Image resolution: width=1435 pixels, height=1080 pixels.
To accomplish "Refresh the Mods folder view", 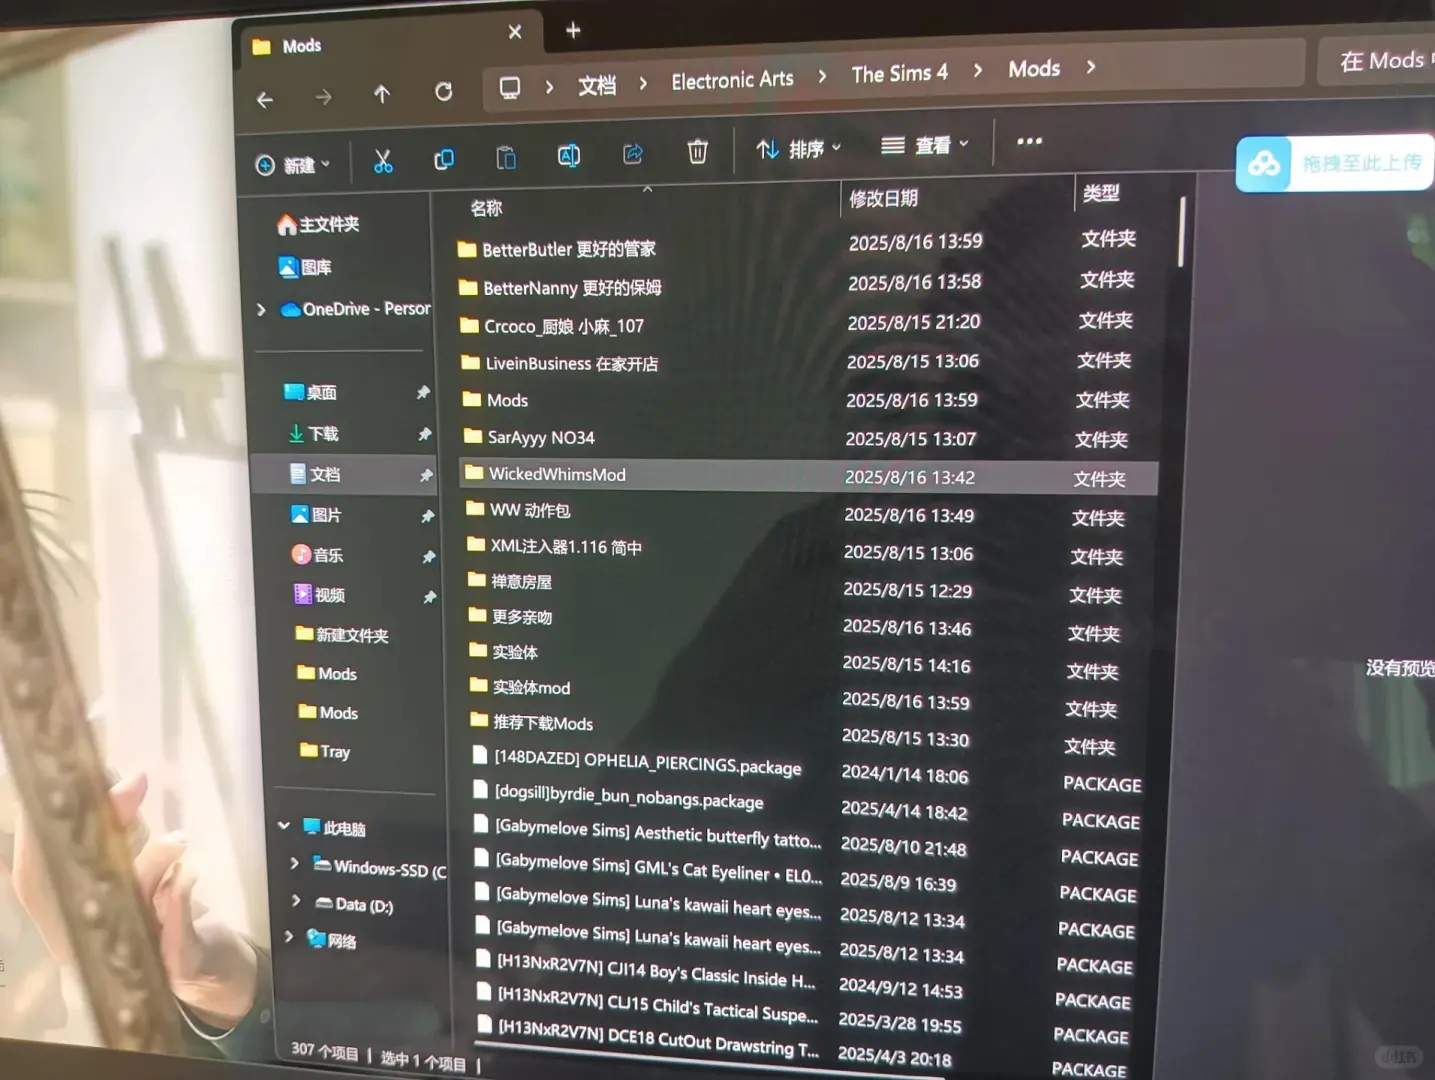I will pyautogui.click(x=443, y=92).
